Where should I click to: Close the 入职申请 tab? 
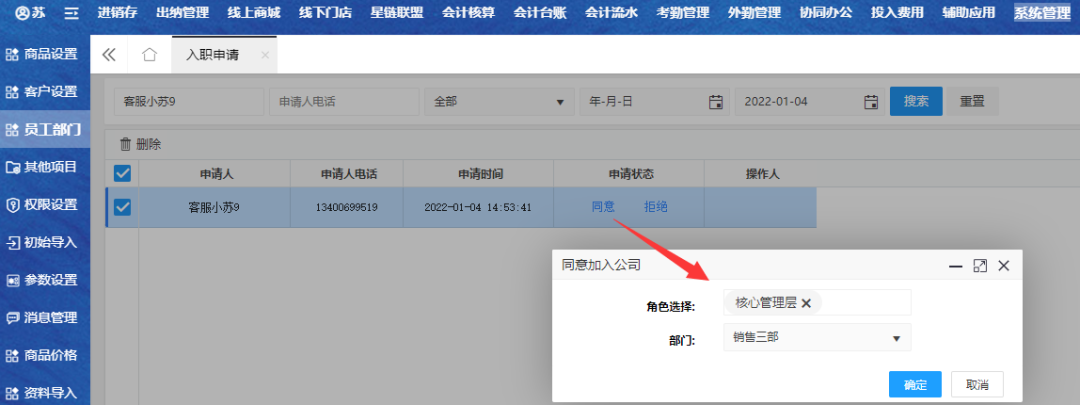(x=265, y=56)
